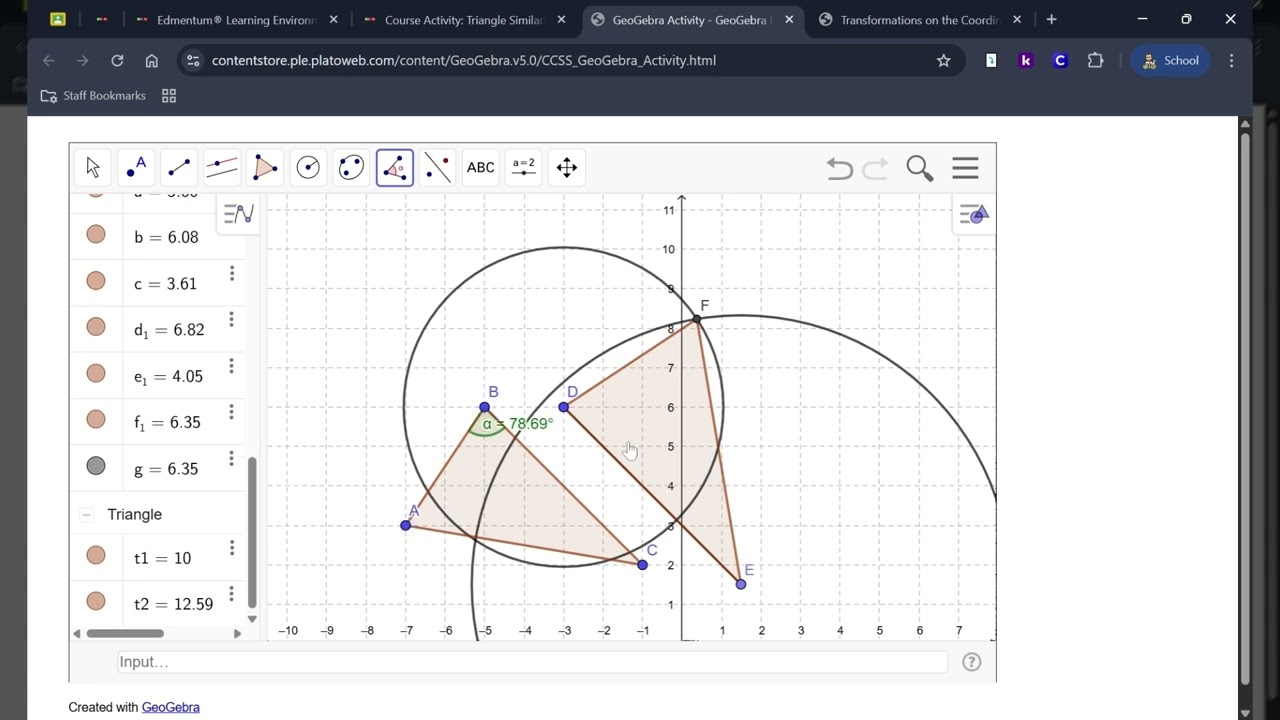Go to the browser home page
The width and height of the screenshot is (1280, 720).
[151, 61]
